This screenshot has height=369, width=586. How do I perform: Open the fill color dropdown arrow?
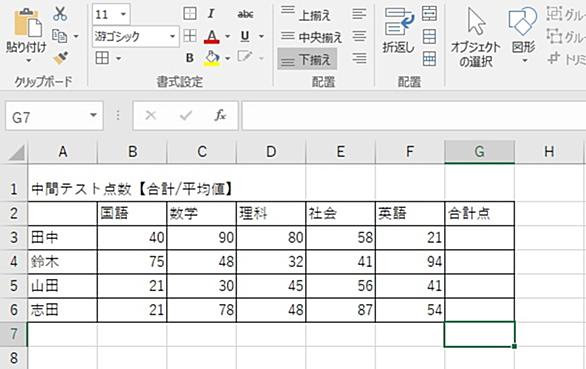click(227, 58)
